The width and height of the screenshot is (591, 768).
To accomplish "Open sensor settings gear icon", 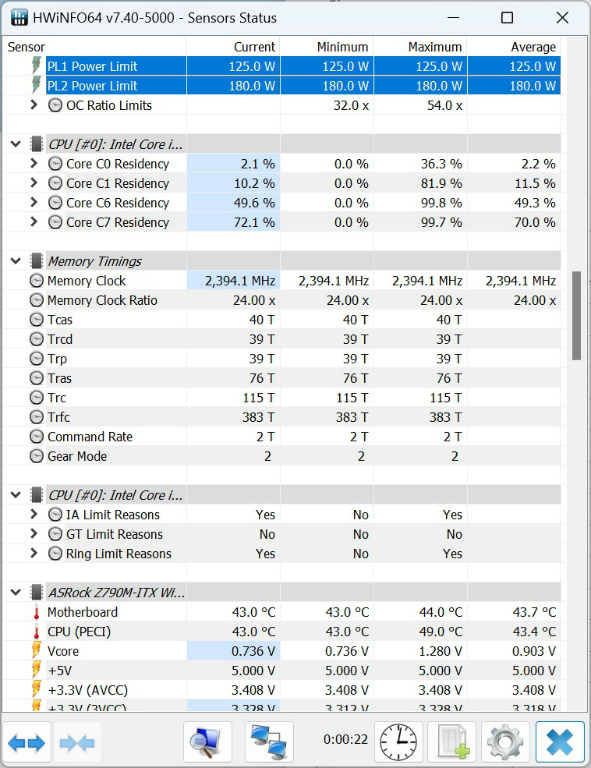I will [505, 743].
